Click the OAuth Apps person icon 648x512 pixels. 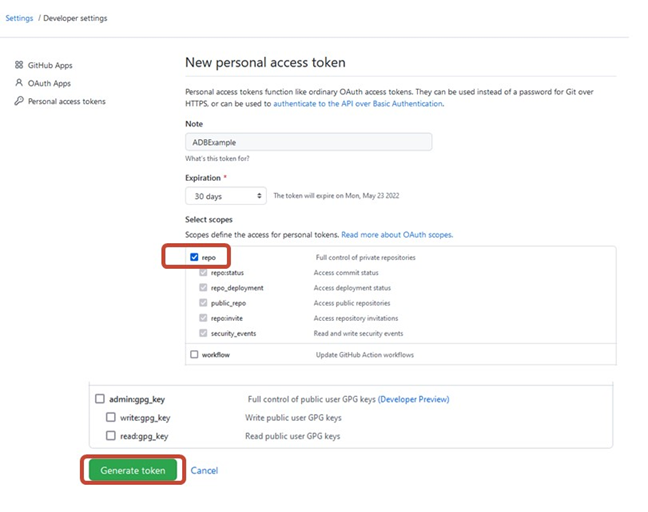coord(19,83)
